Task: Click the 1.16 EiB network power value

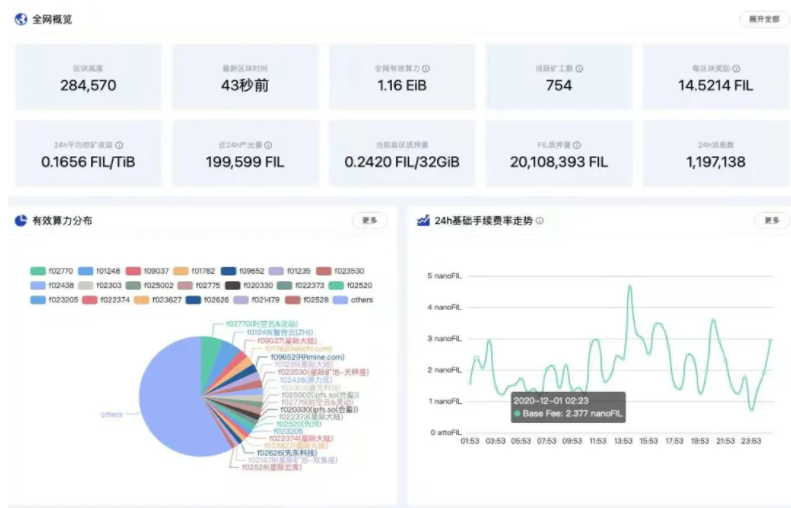Action: pyautogui.click(x=402, y=85)
